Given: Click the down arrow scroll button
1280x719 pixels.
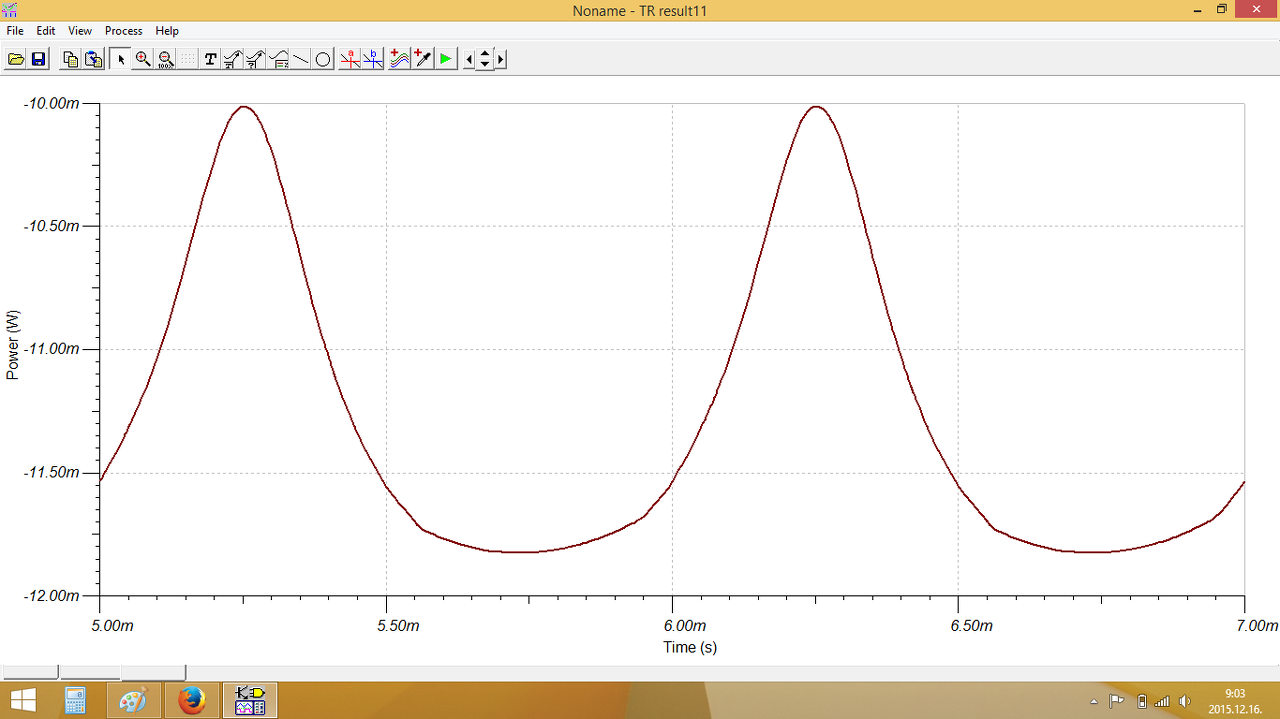Looking at the screenshot, I should 485,64.
